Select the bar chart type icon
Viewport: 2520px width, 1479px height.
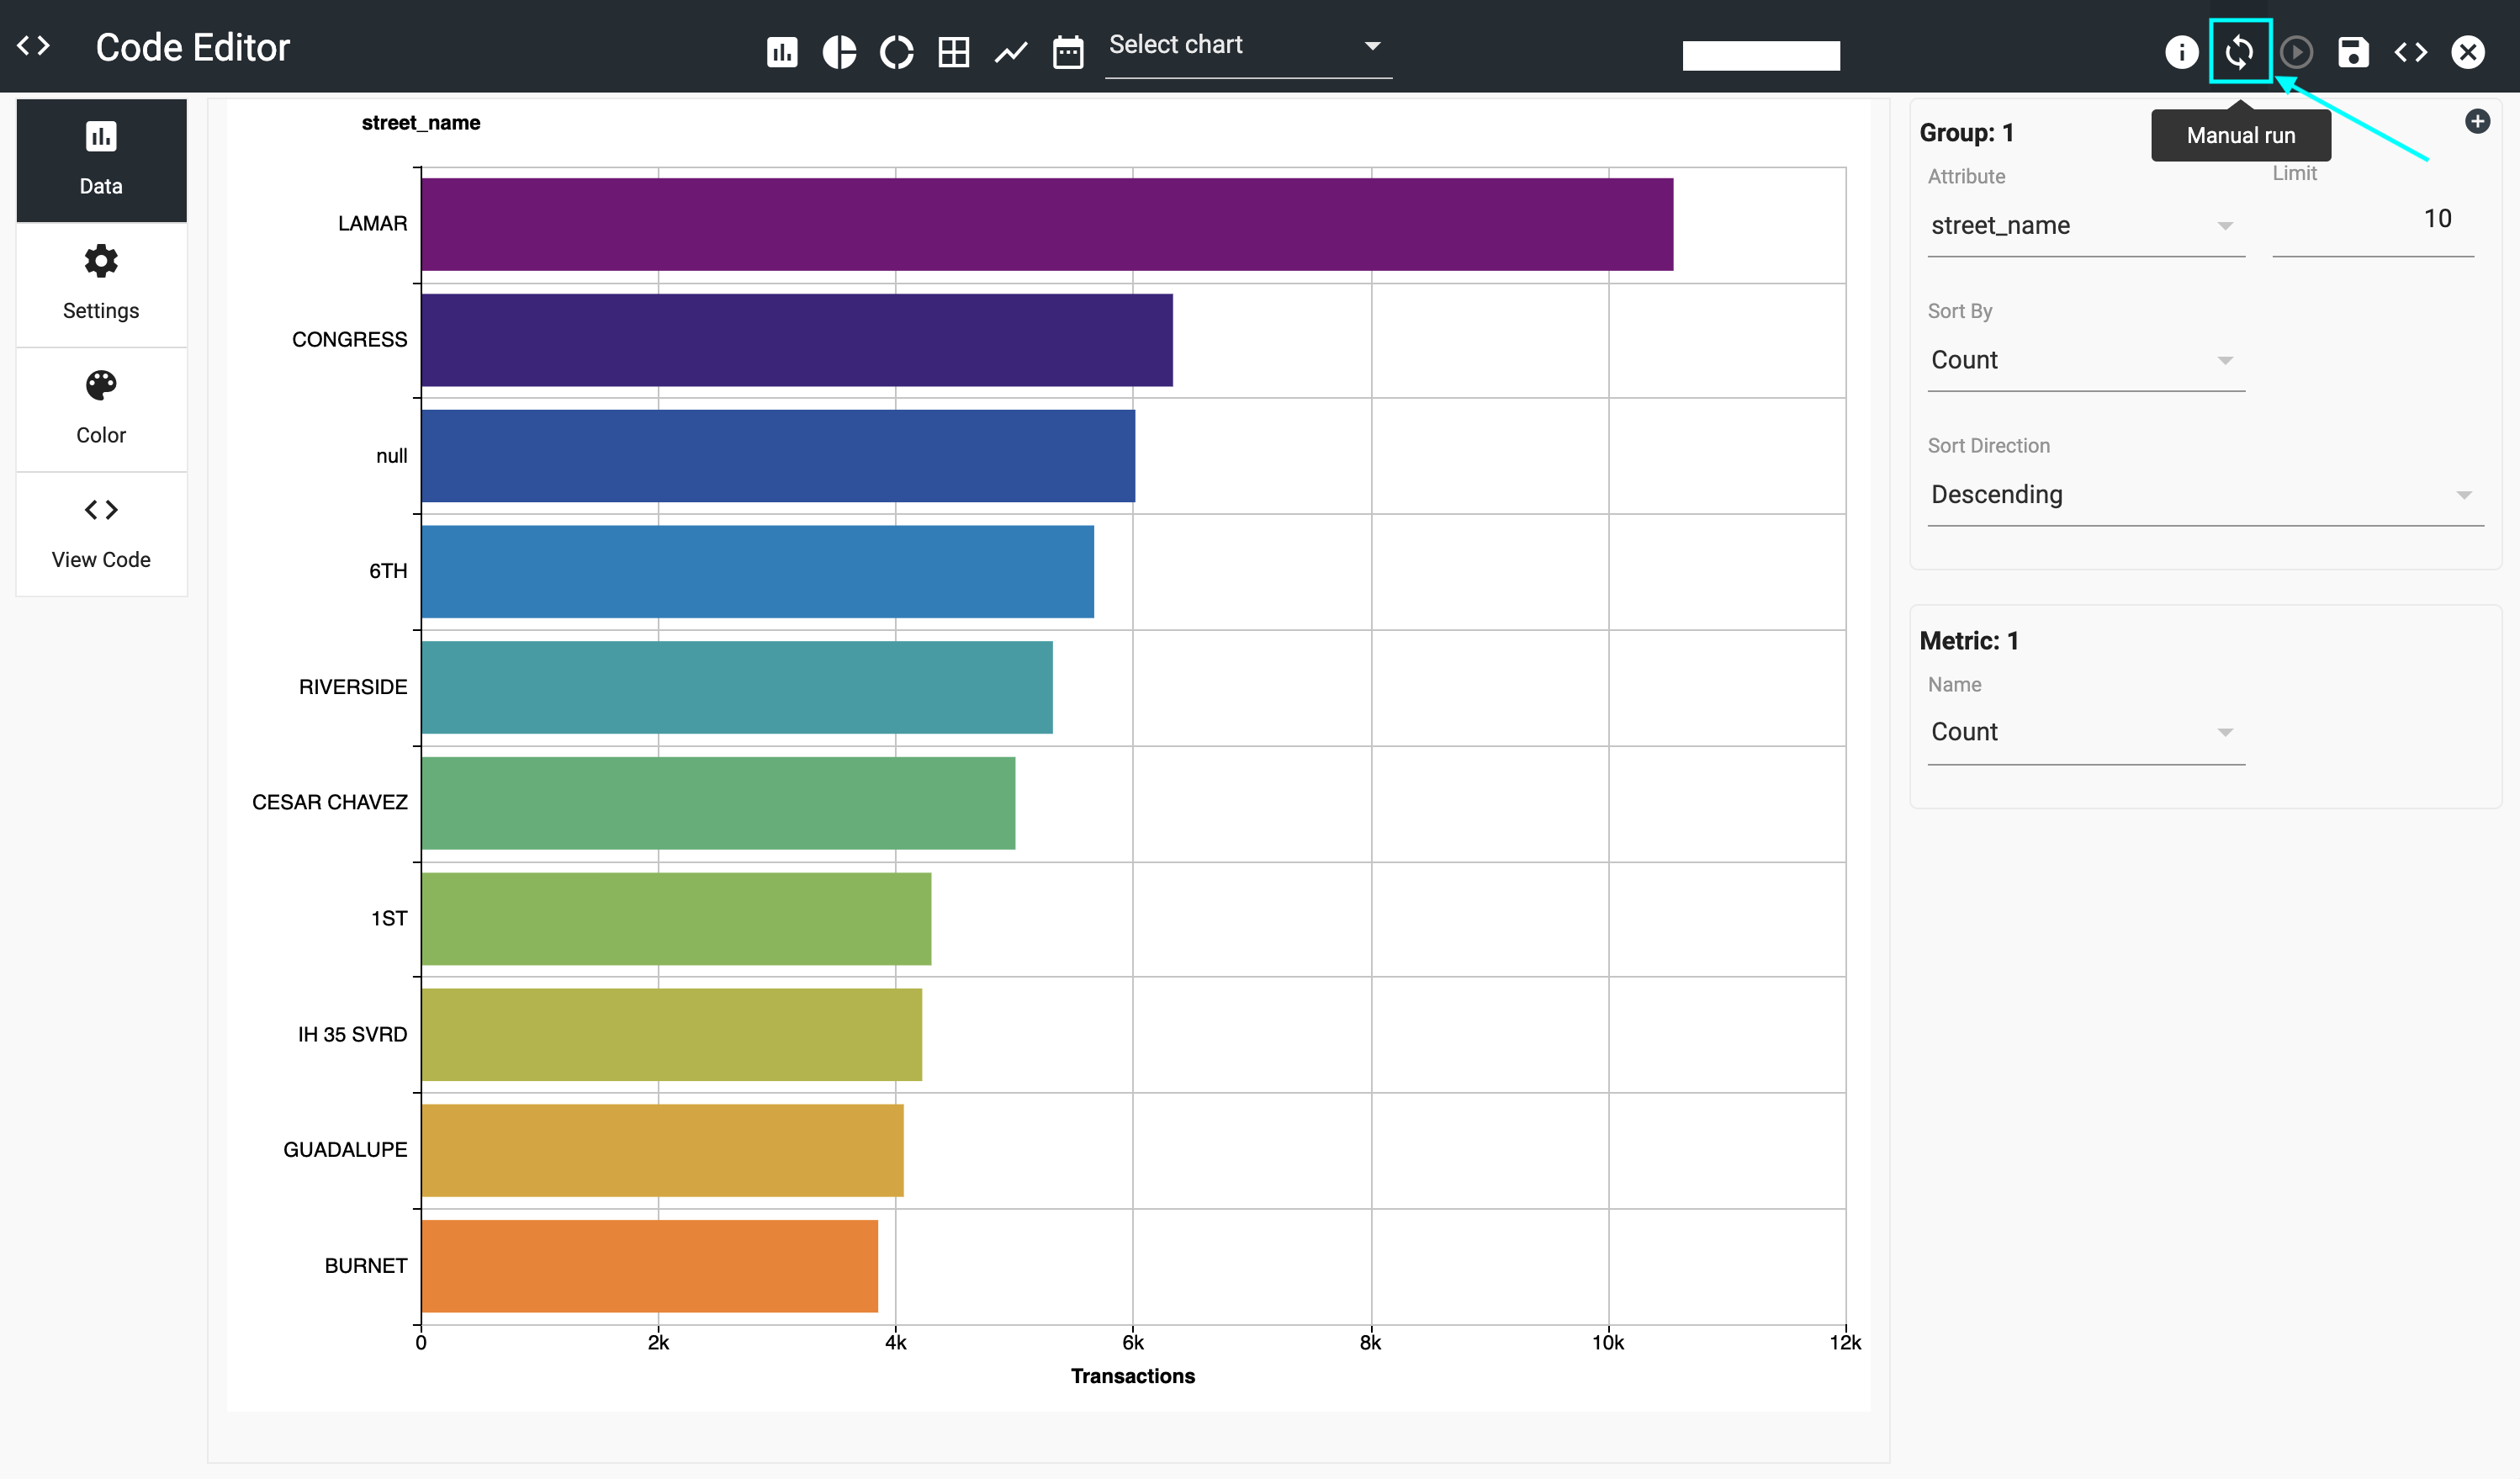tap(782, 52)
